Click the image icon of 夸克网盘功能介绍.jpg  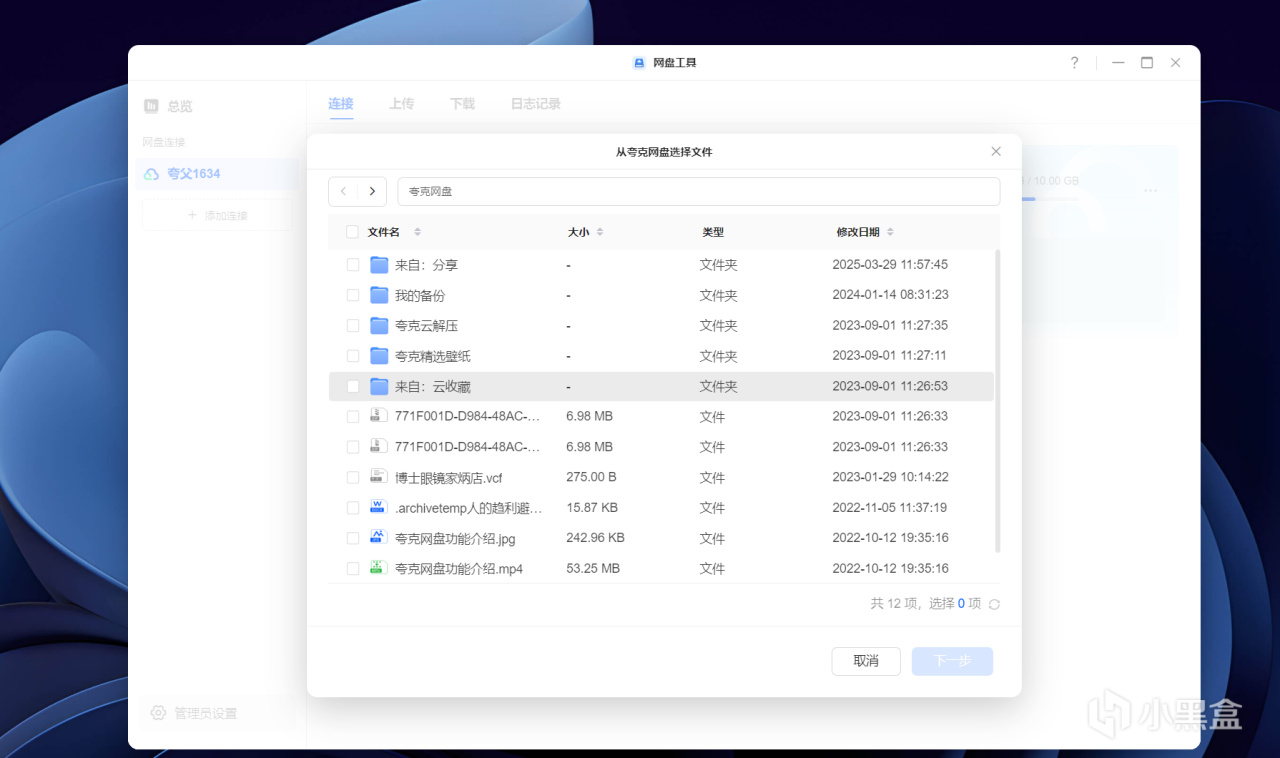378,538
